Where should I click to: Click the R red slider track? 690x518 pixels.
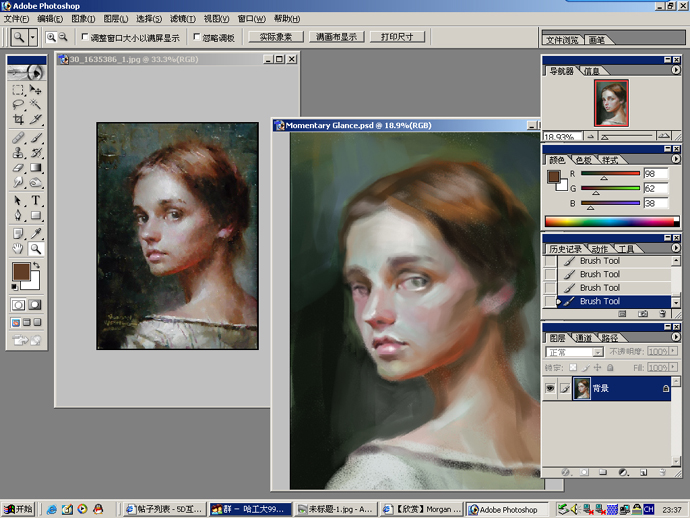pyautogui.click(x=610, y=173)
